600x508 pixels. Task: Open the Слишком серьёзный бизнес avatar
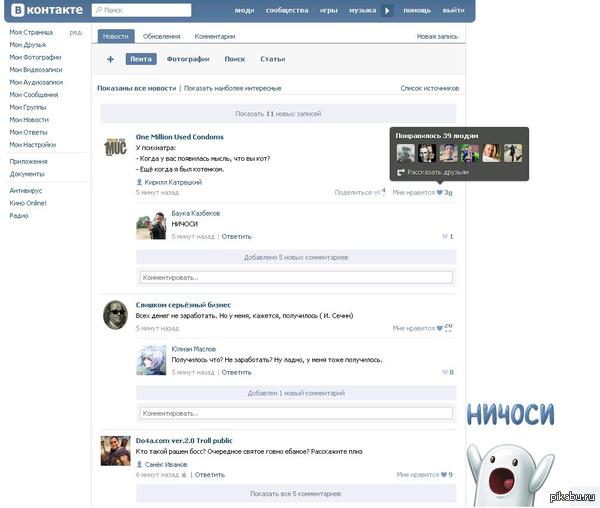tap(115, 314)
